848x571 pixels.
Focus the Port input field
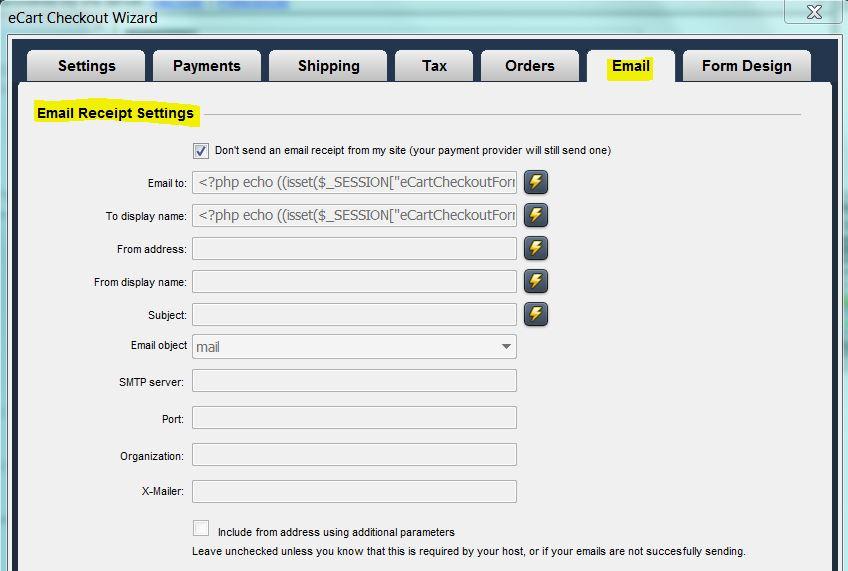[354, 418]
